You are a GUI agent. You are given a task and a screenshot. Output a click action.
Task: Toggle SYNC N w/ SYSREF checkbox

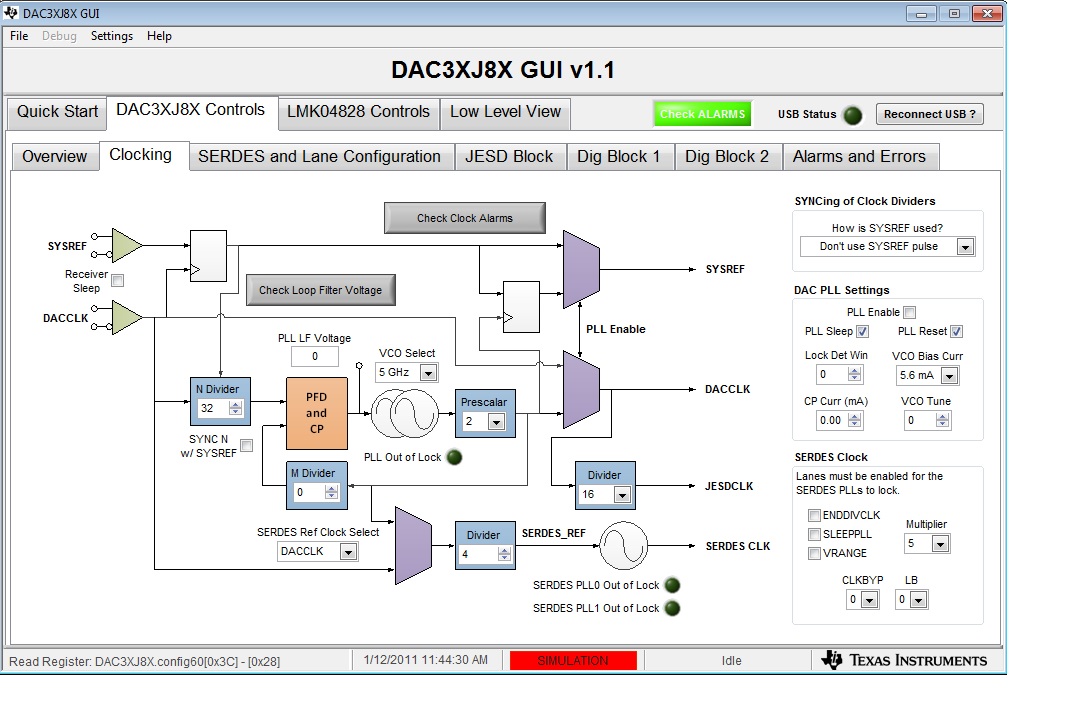[x=246, y=445]
